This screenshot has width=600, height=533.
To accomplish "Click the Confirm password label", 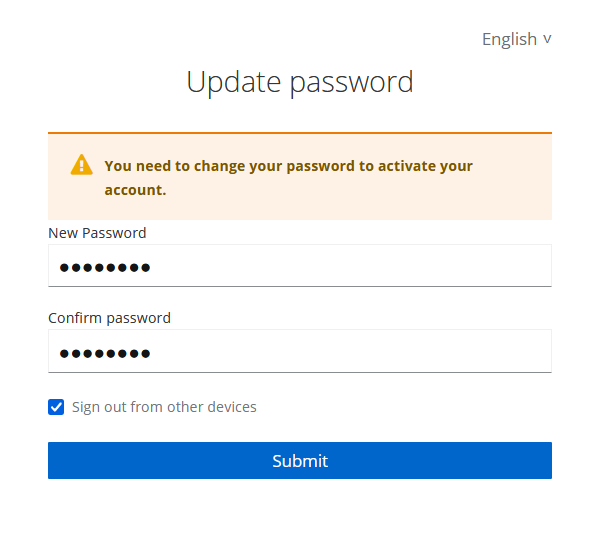I will click(x=109, y=318).
